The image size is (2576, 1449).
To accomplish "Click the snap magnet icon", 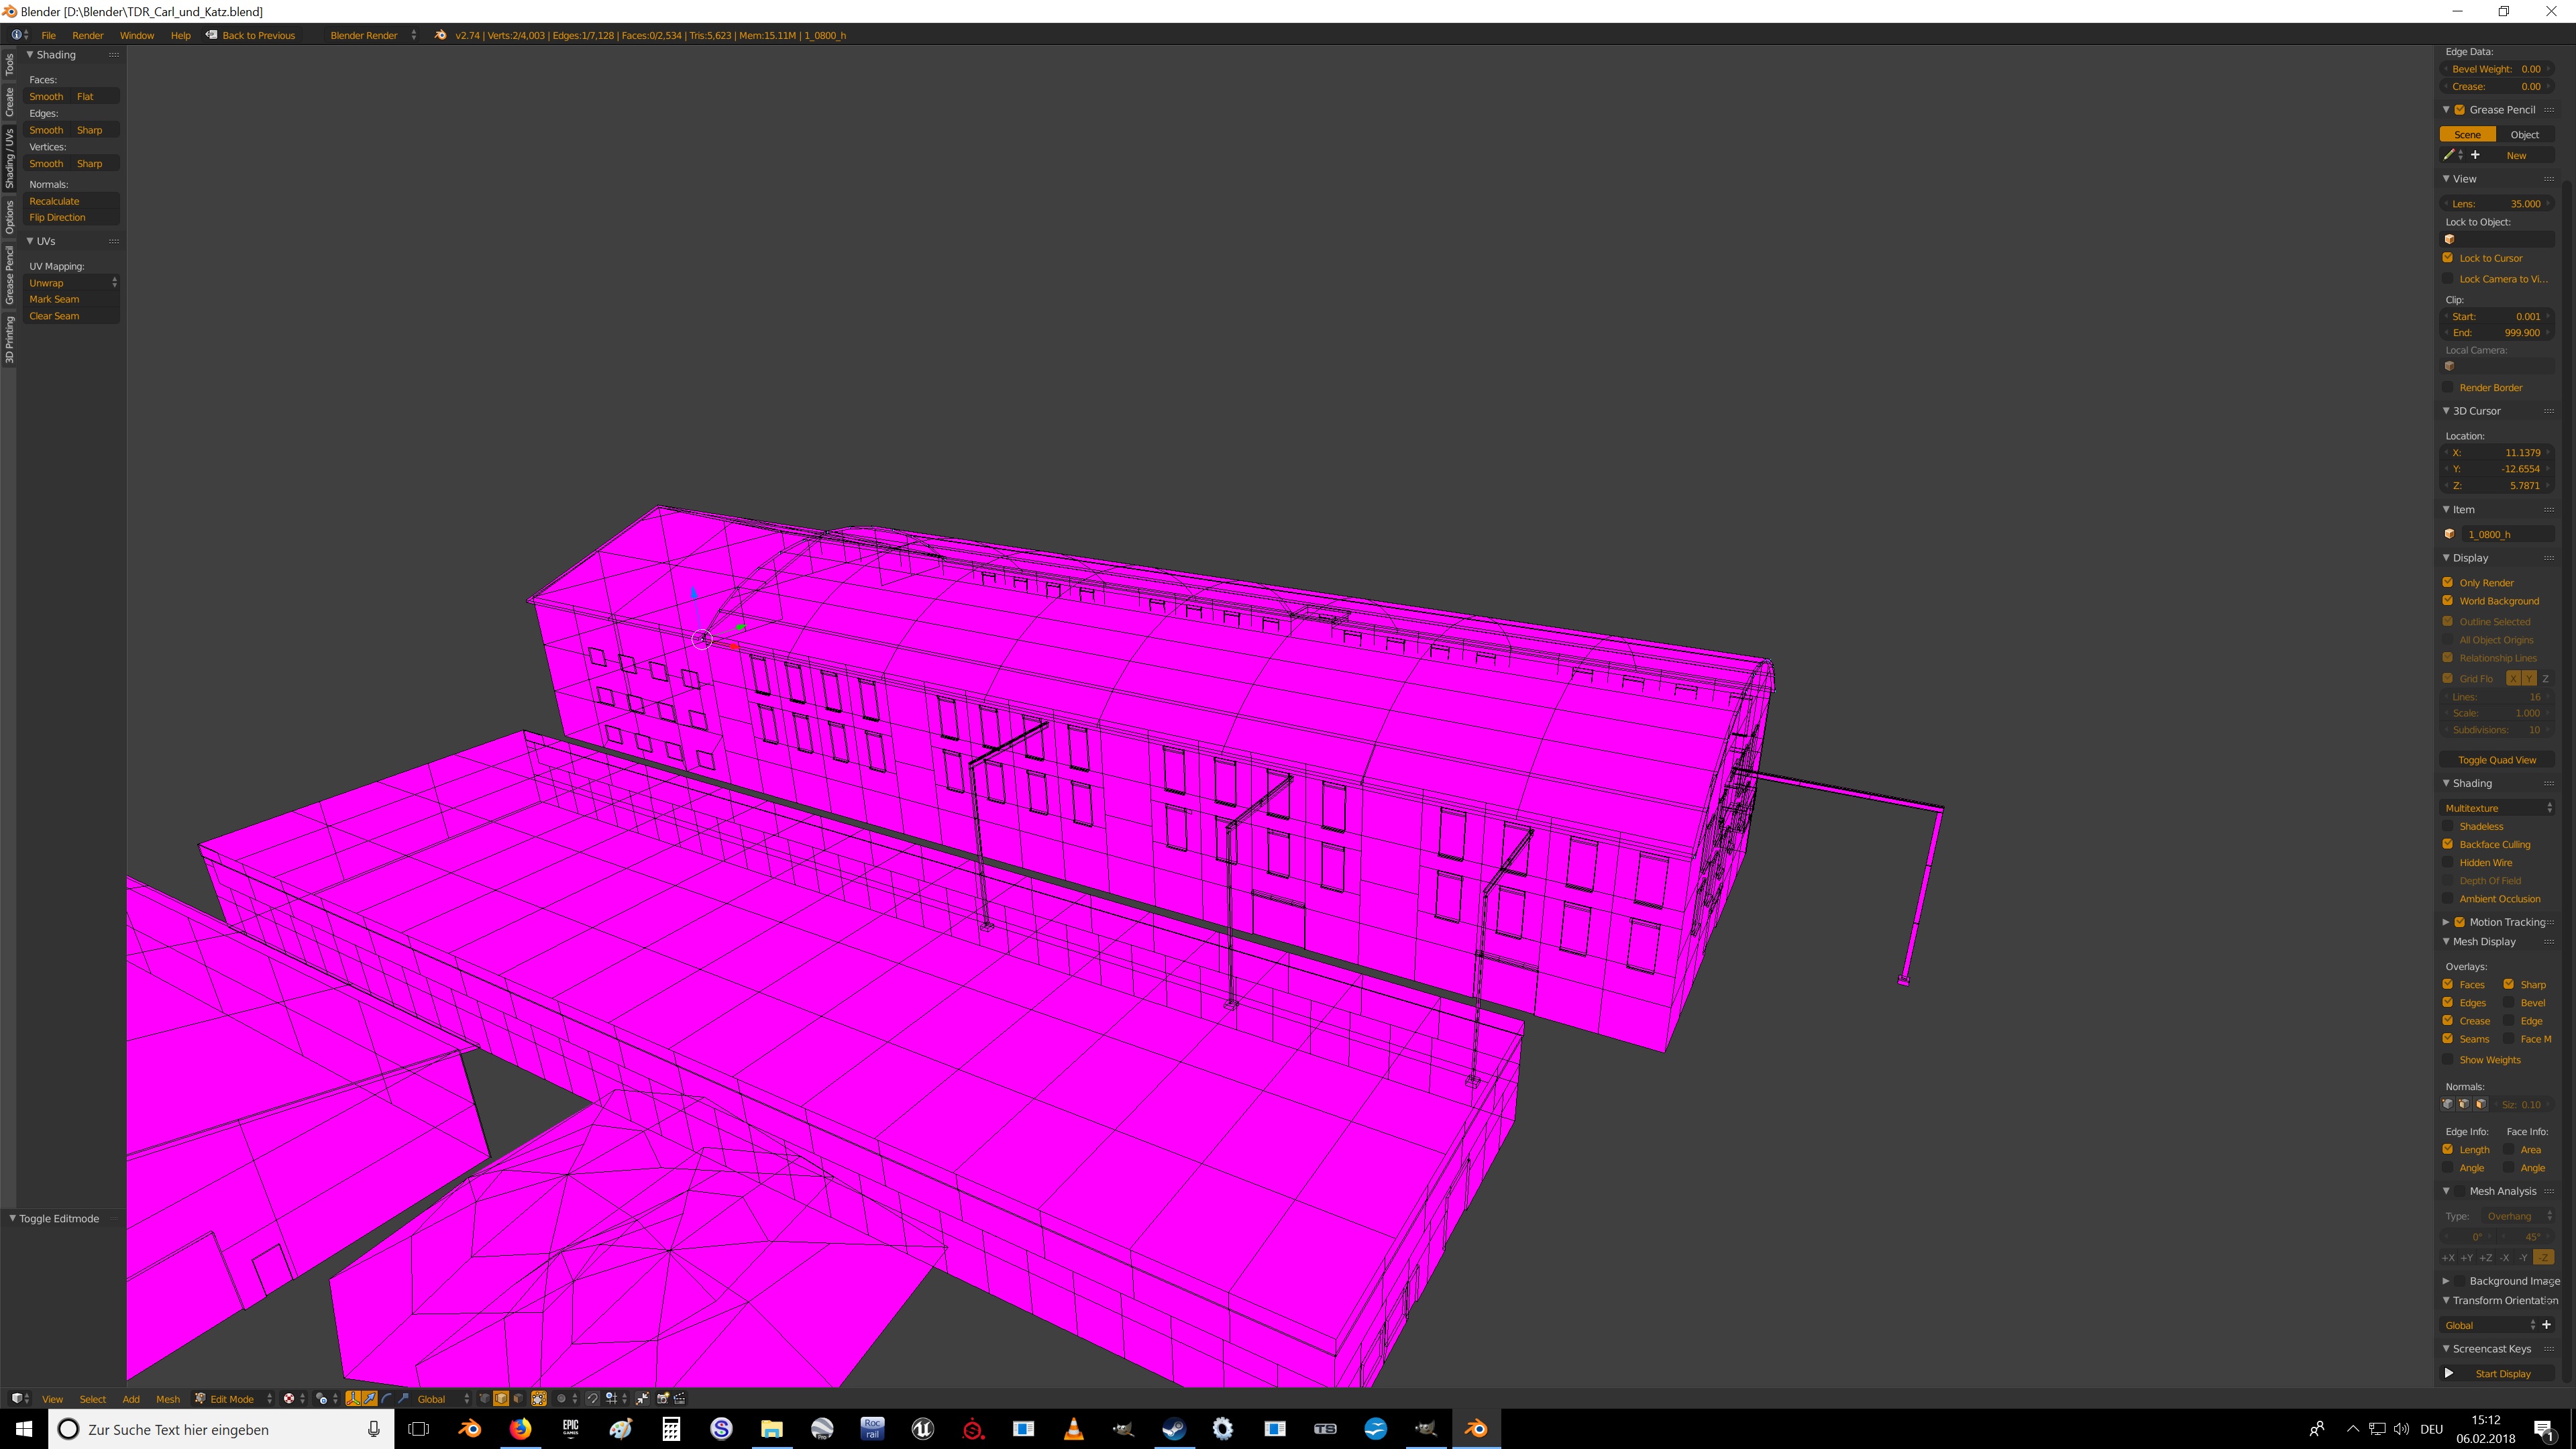I will point(592,1399).
